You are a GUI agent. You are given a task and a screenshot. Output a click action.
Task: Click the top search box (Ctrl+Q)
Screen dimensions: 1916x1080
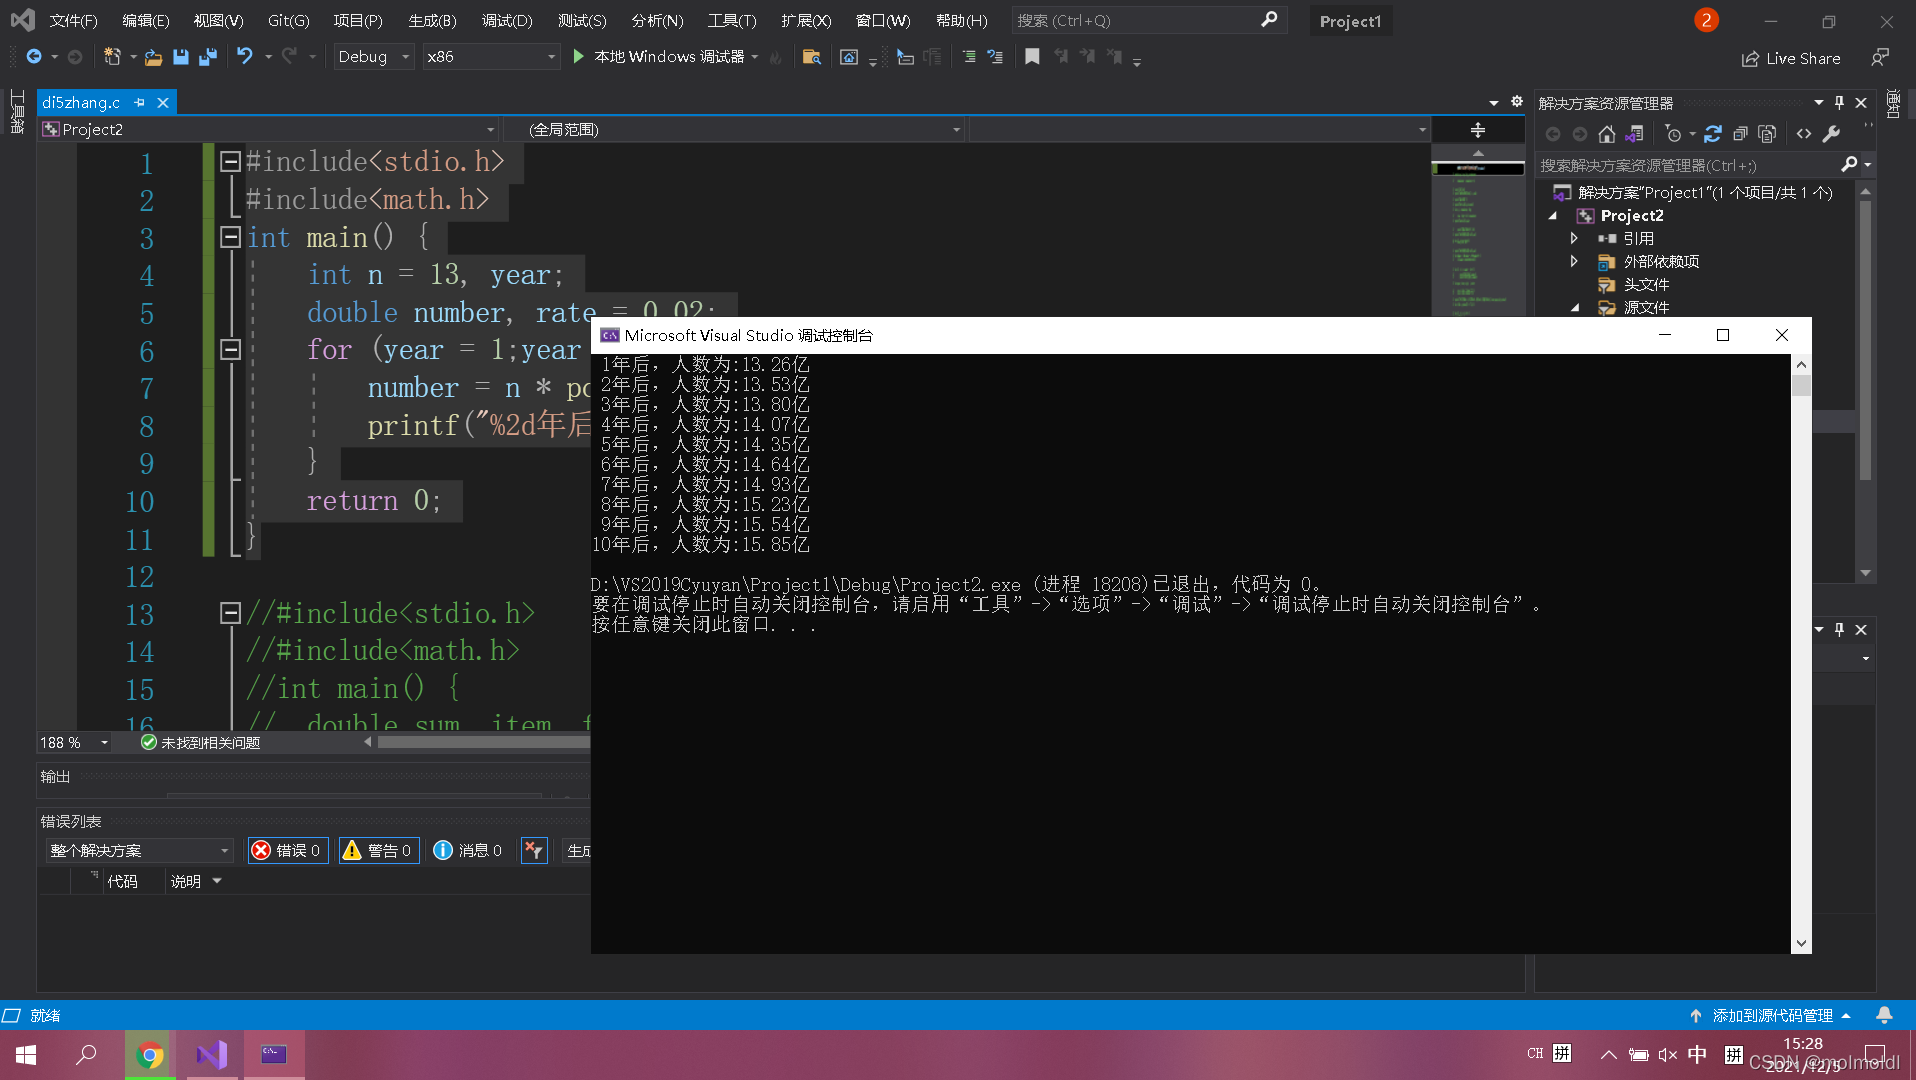(x=1149, y=20)
